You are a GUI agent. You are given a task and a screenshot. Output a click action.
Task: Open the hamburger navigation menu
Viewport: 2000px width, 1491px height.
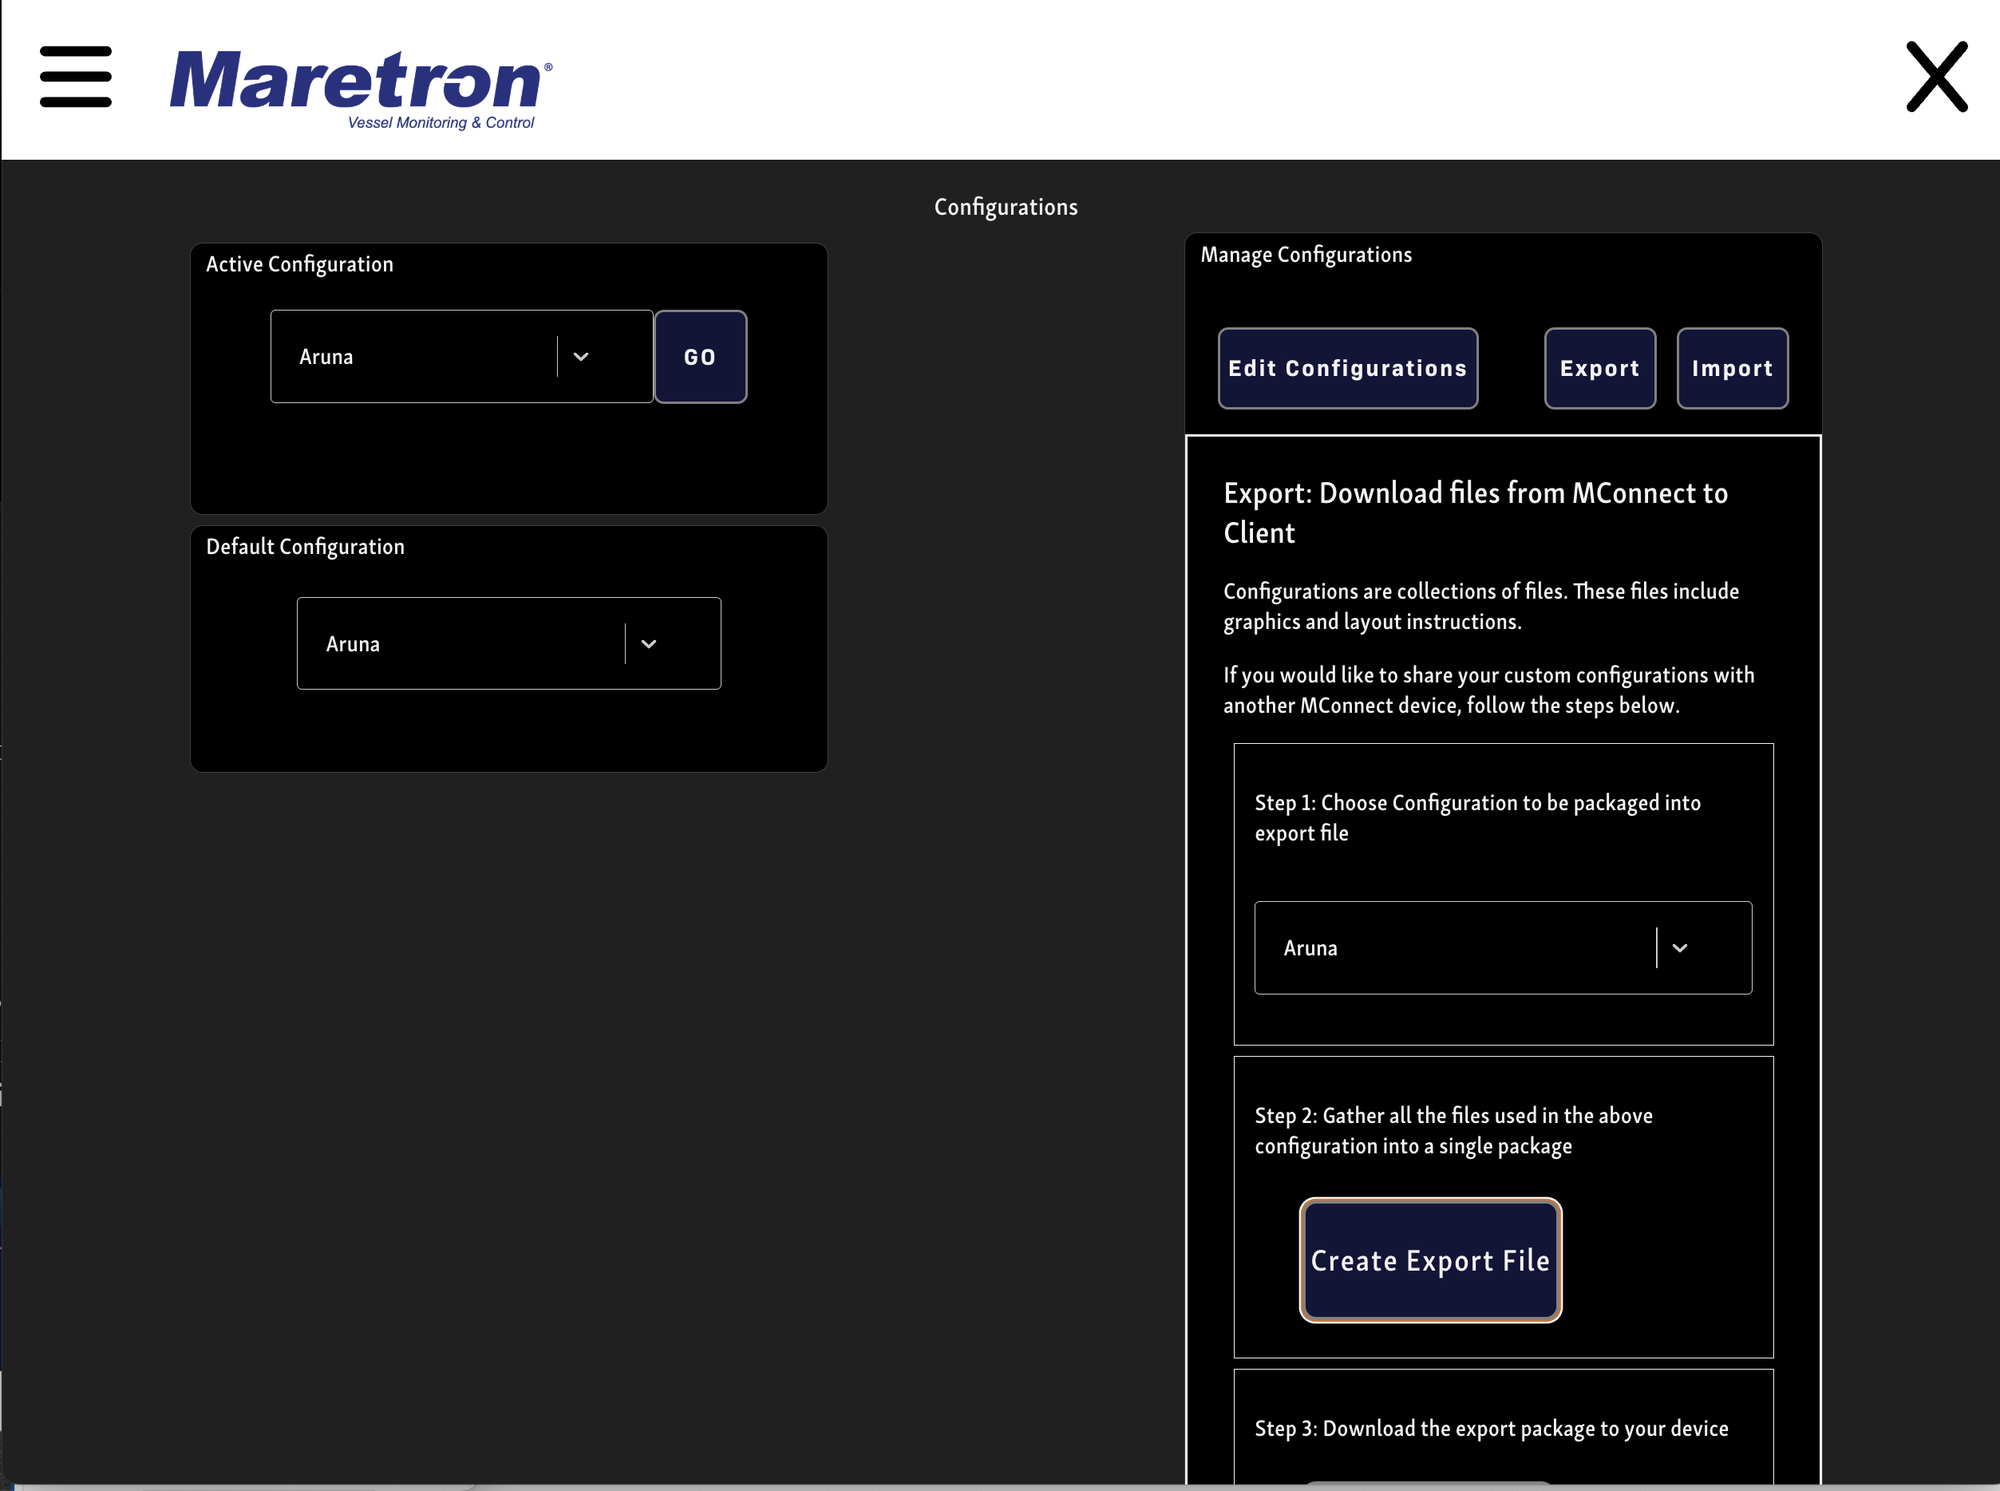pos(76,77)
